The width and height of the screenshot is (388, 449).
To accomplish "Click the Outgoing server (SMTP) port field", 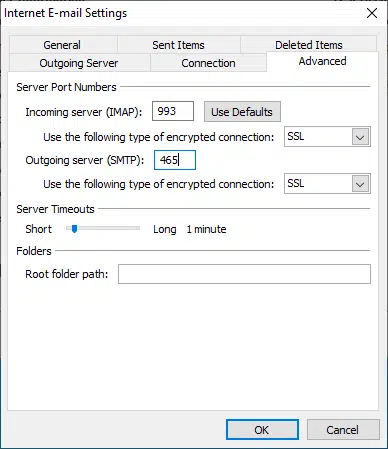I will 175,160.
